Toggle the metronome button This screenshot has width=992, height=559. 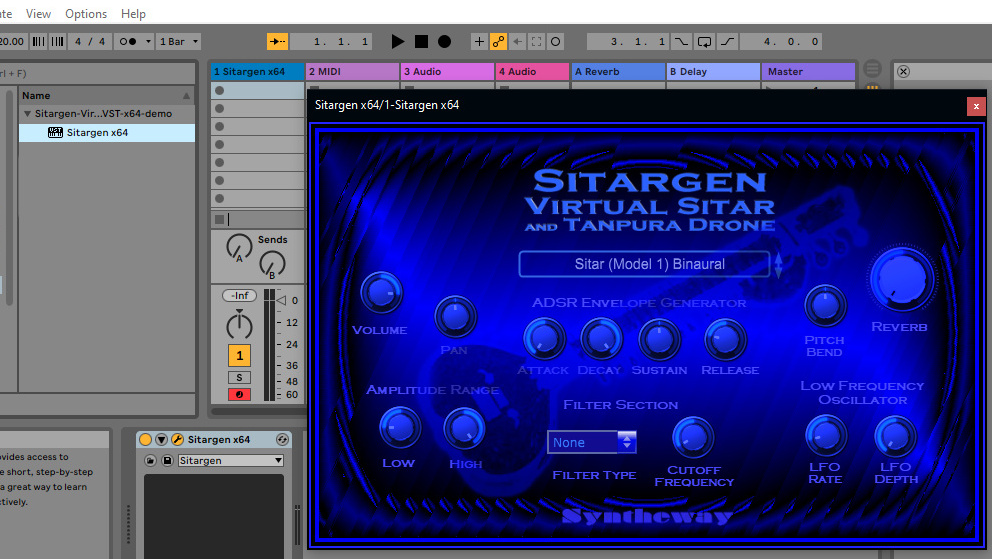[128, 42]
